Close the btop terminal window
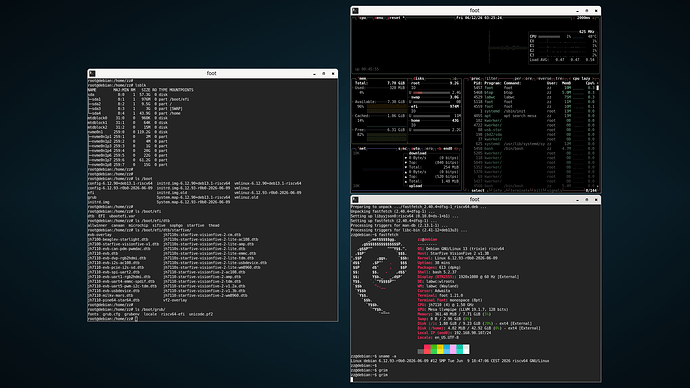 tap(596, 11)
